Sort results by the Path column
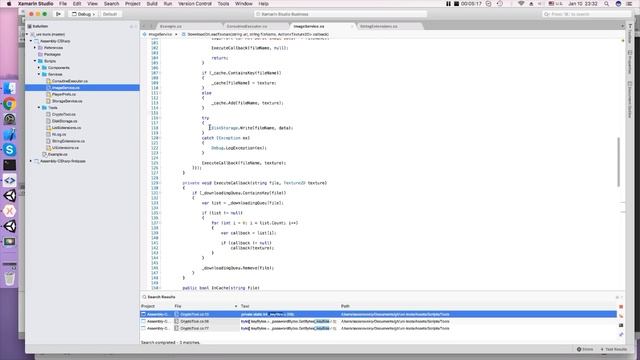Image resolution: width=640 pixels, height=360 pixels. (x=478, y=306)
